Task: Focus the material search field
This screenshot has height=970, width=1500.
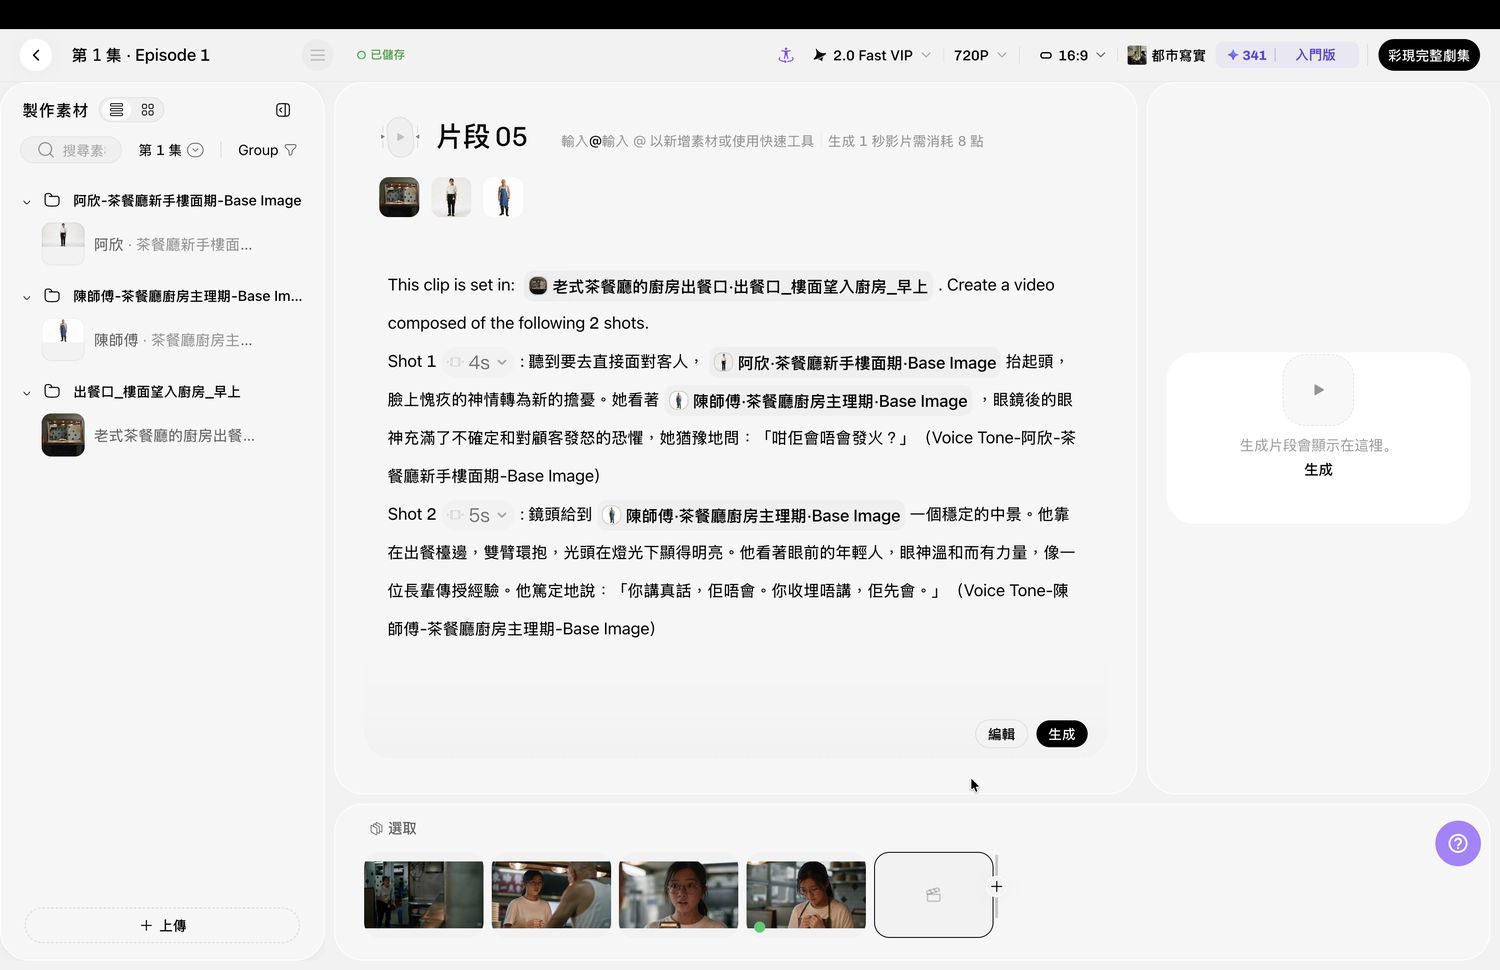Action: point(71,150)
